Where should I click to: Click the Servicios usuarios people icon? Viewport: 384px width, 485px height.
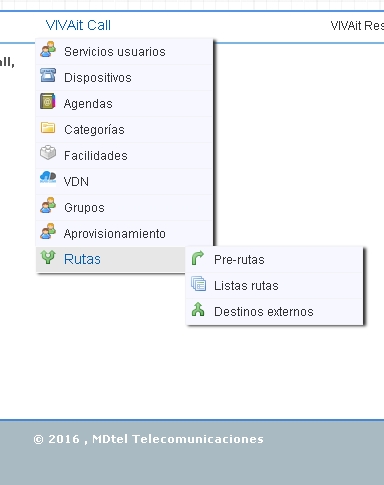coord(48,49)
